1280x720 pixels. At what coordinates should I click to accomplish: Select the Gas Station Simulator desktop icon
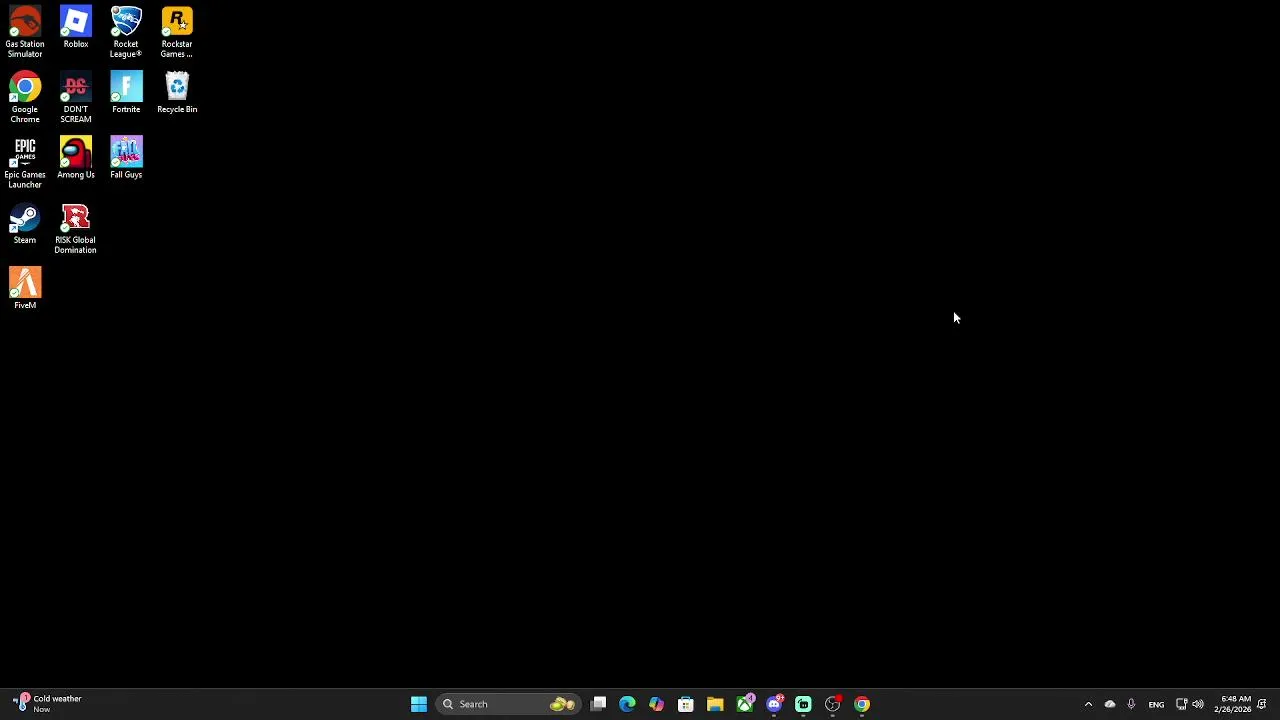[25, 32]
